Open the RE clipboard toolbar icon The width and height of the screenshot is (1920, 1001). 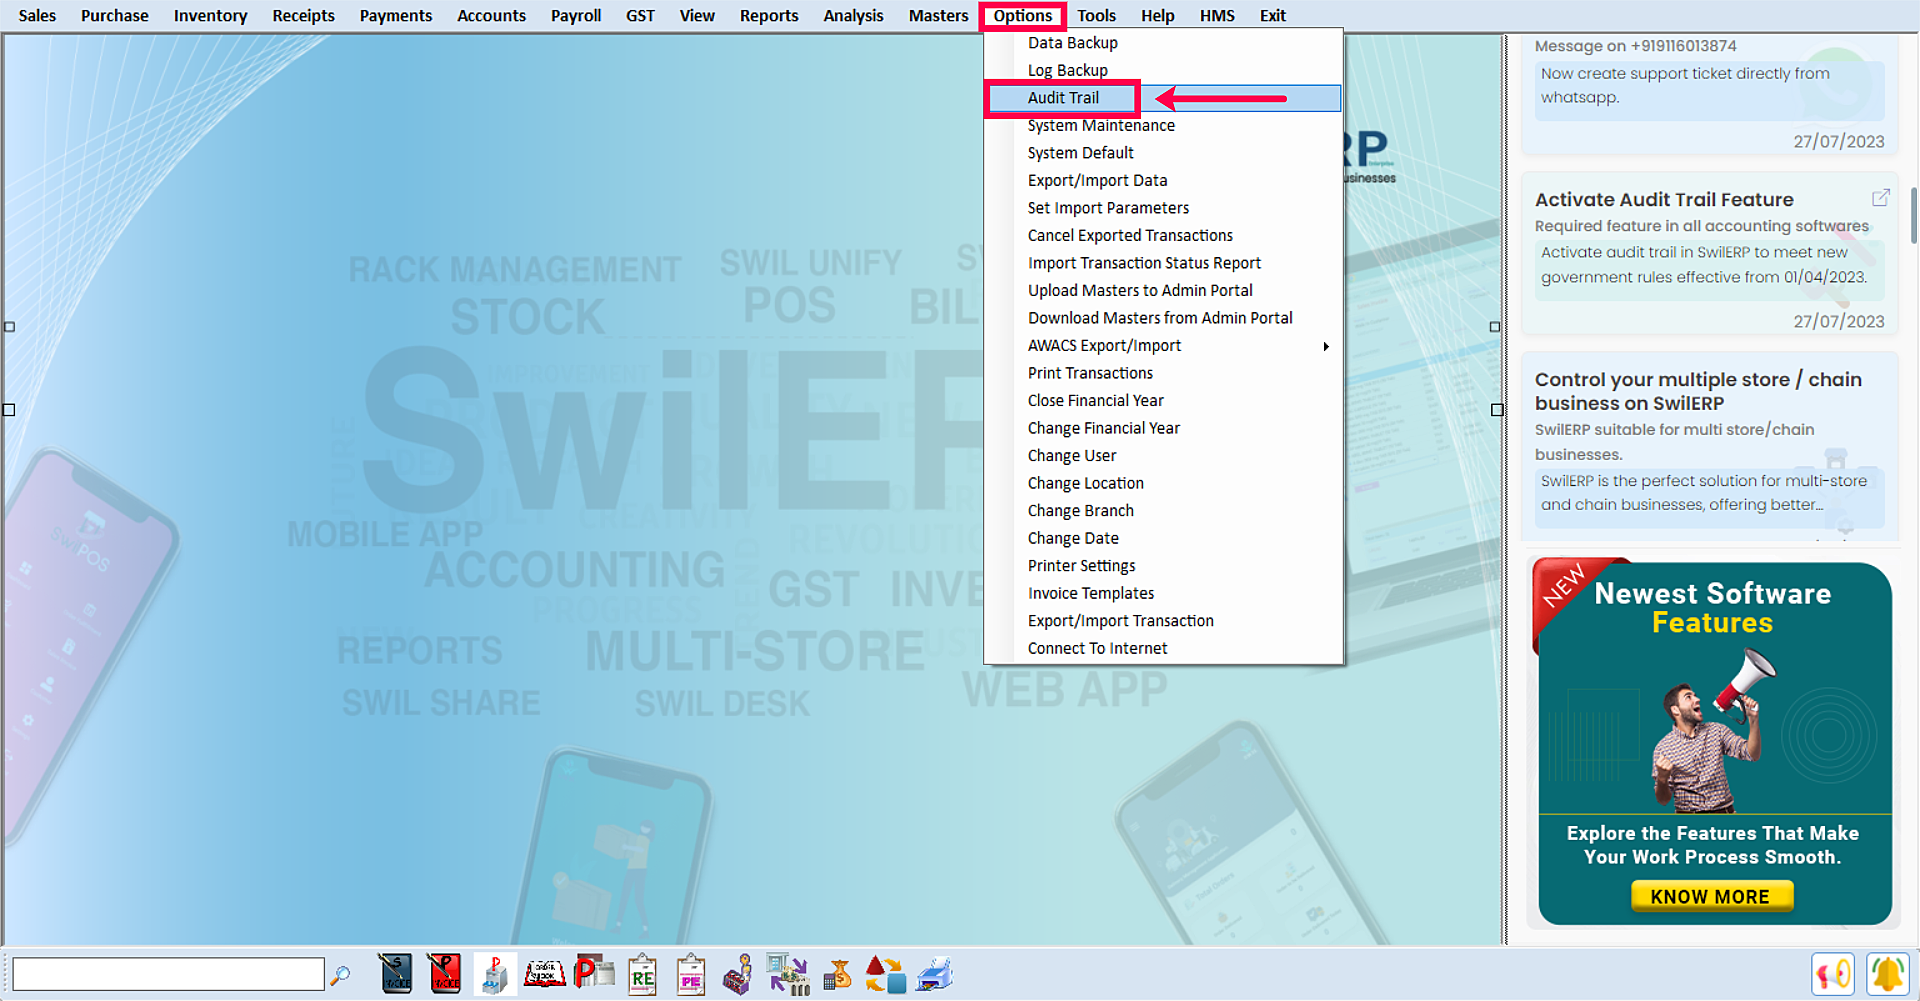pos(642,975)
